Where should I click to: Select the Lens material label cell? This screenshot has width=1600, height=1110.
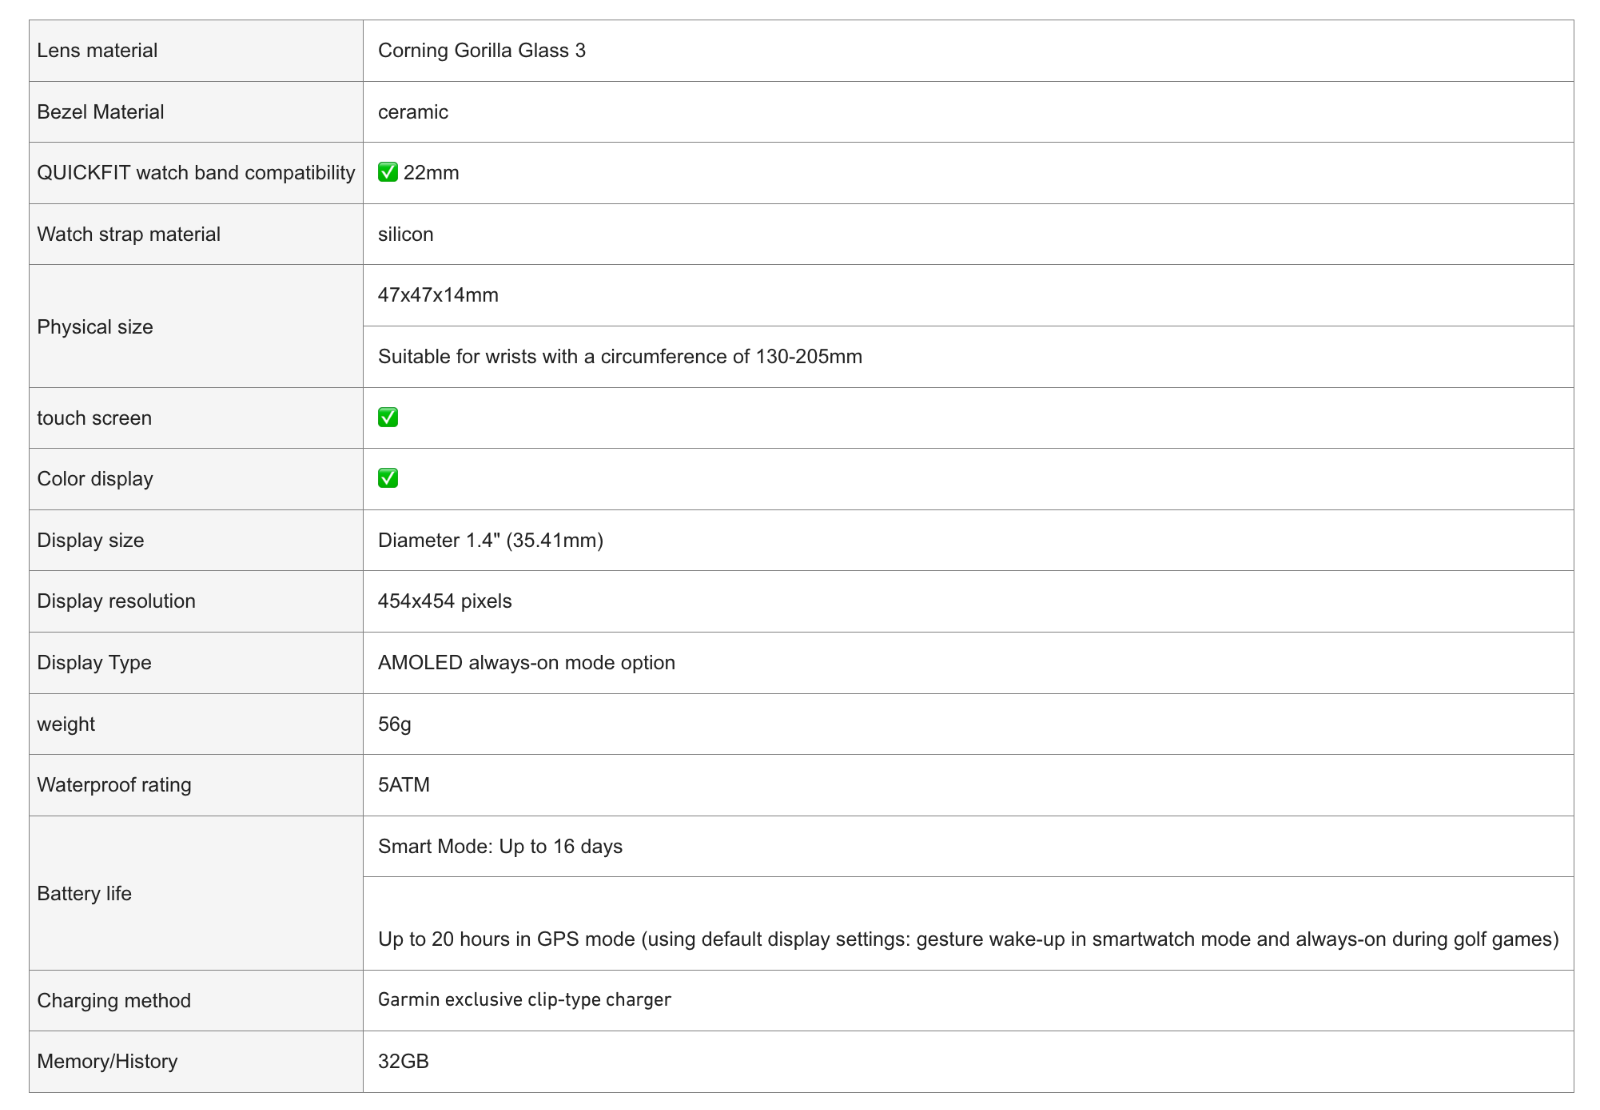click(x=196, y=50)
